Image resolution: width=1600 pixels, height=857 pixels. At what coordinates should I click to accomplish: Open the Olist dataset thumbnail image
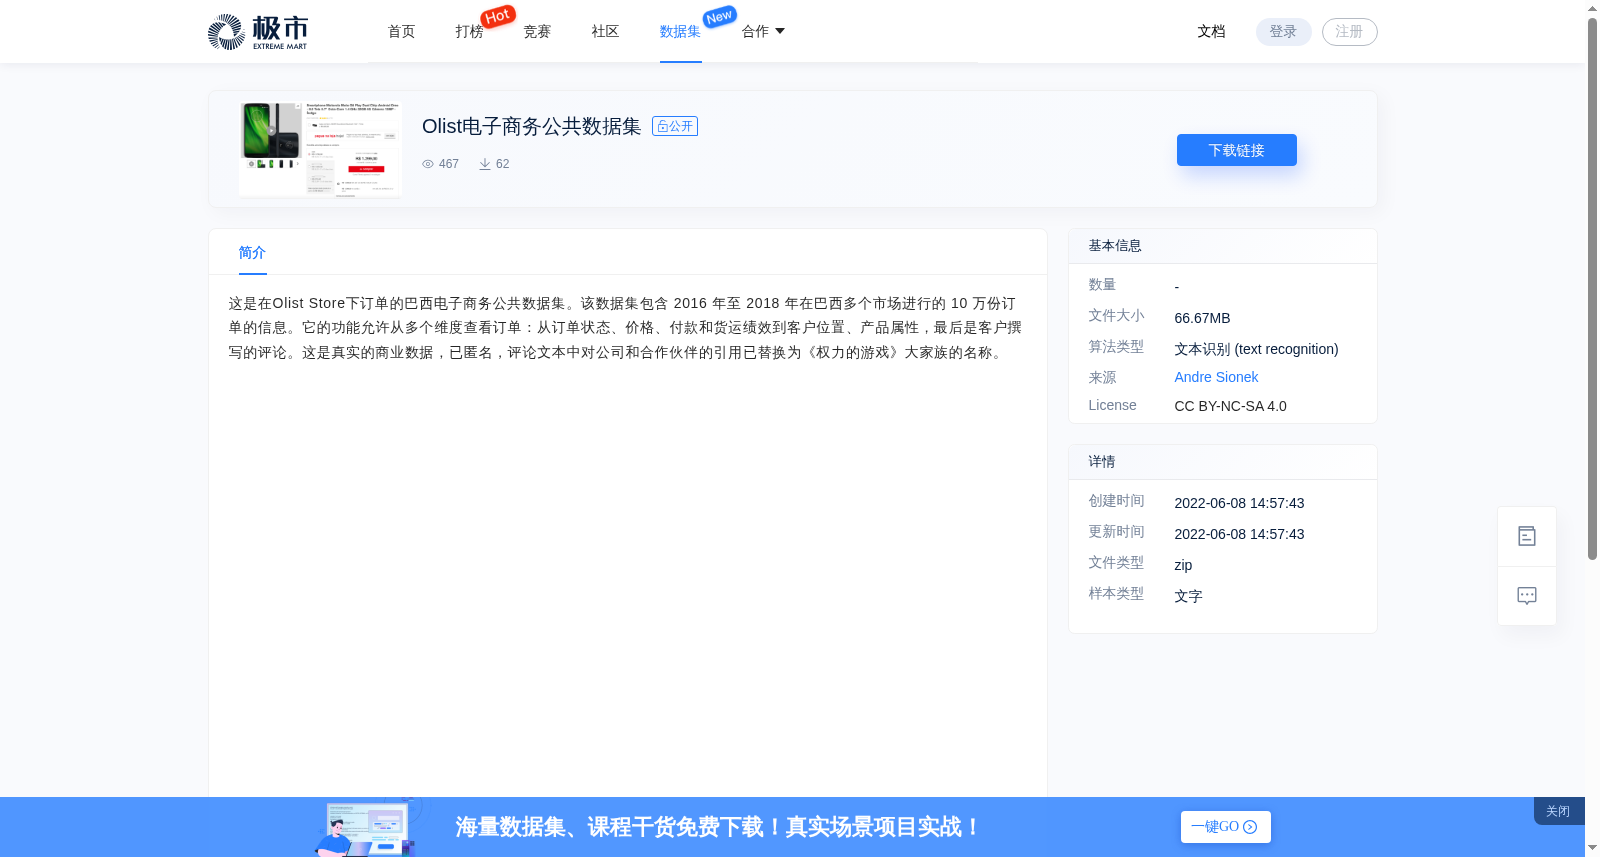click(x=320, y=149)
